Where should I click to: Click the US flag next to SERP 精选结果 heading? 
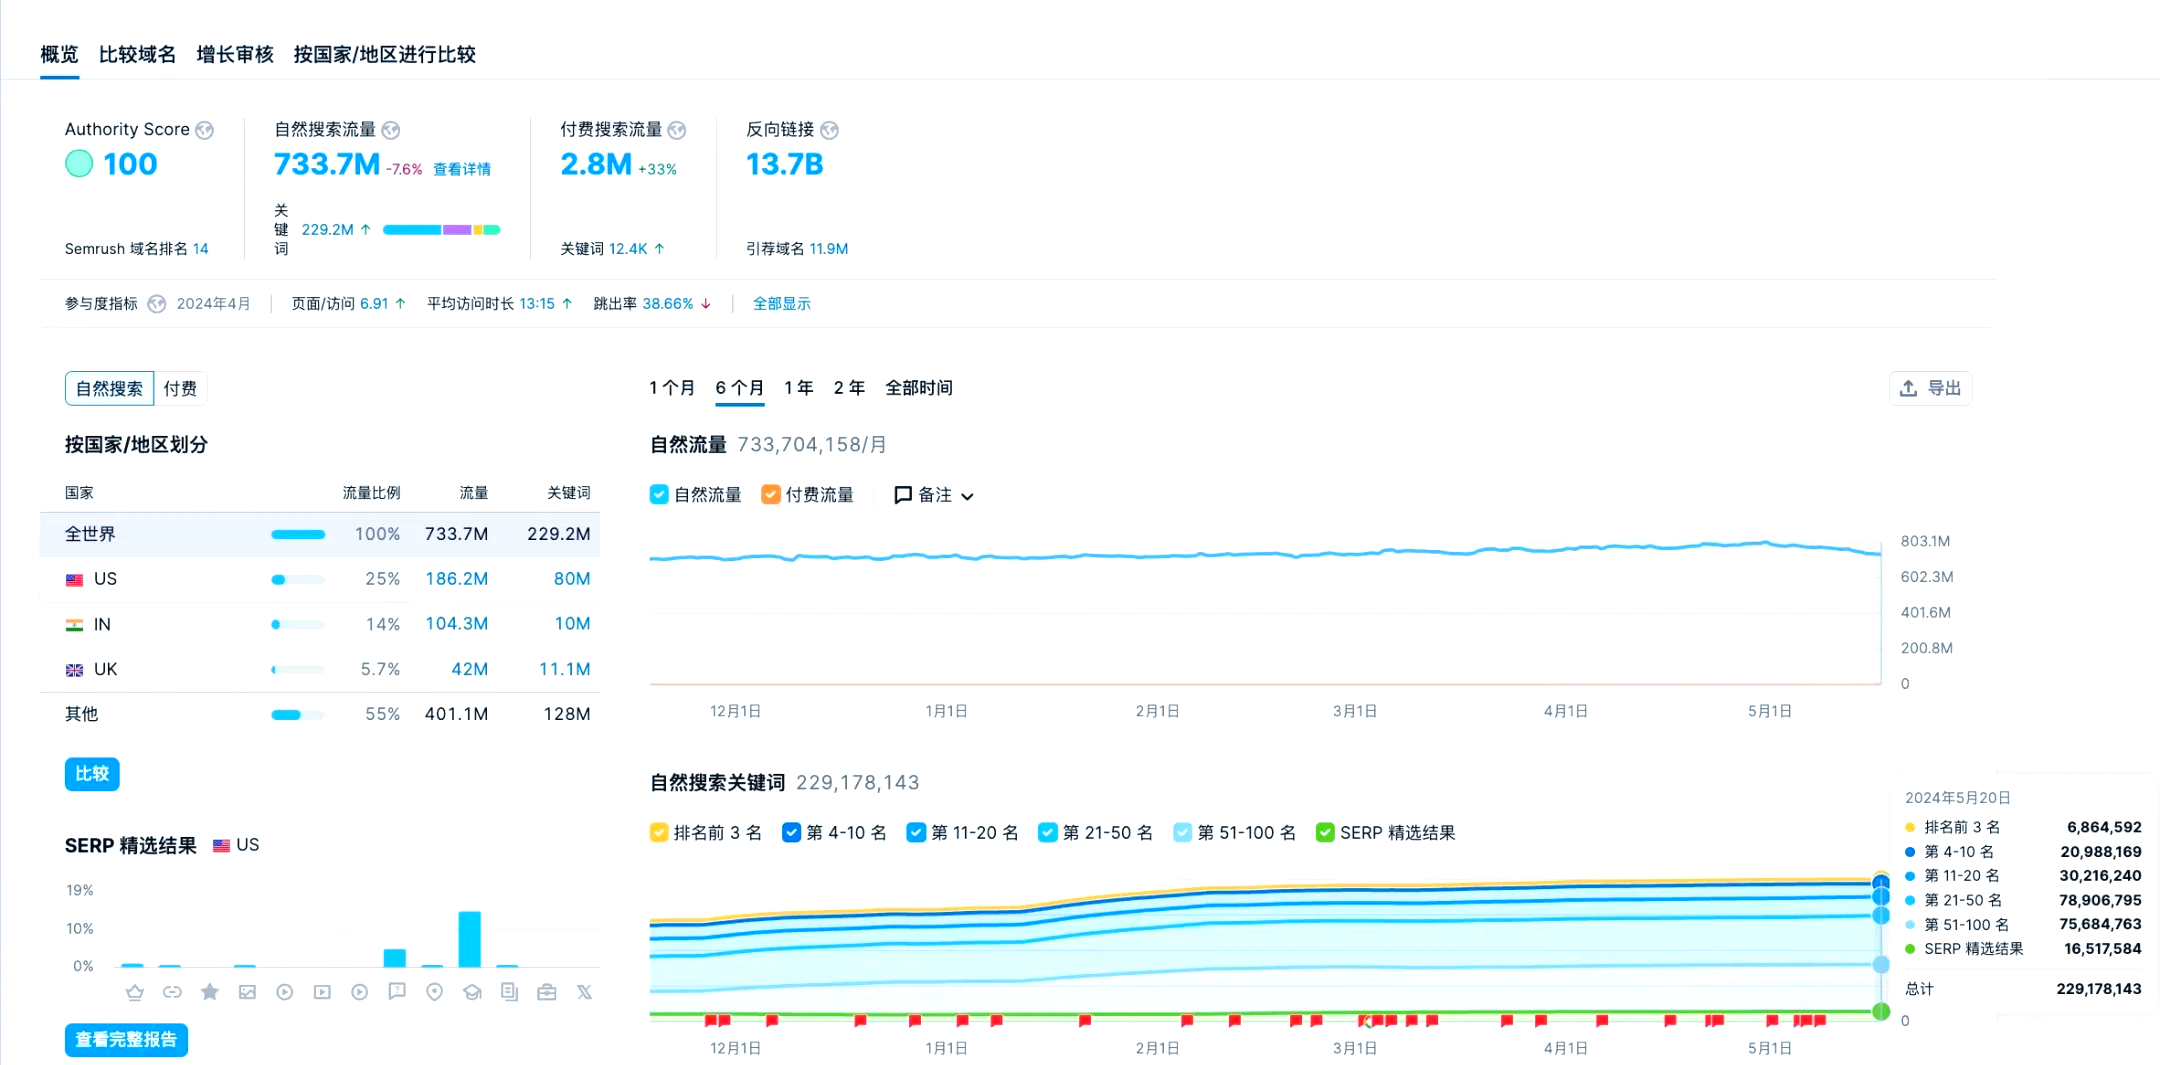coord(222,846)
